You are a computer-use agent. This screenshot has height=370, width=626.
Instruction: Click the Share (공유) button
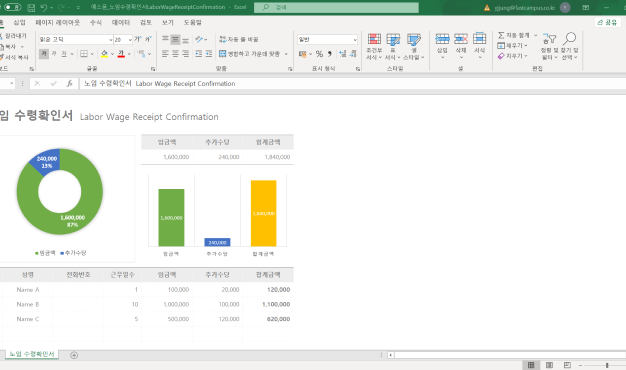point(607,22)
